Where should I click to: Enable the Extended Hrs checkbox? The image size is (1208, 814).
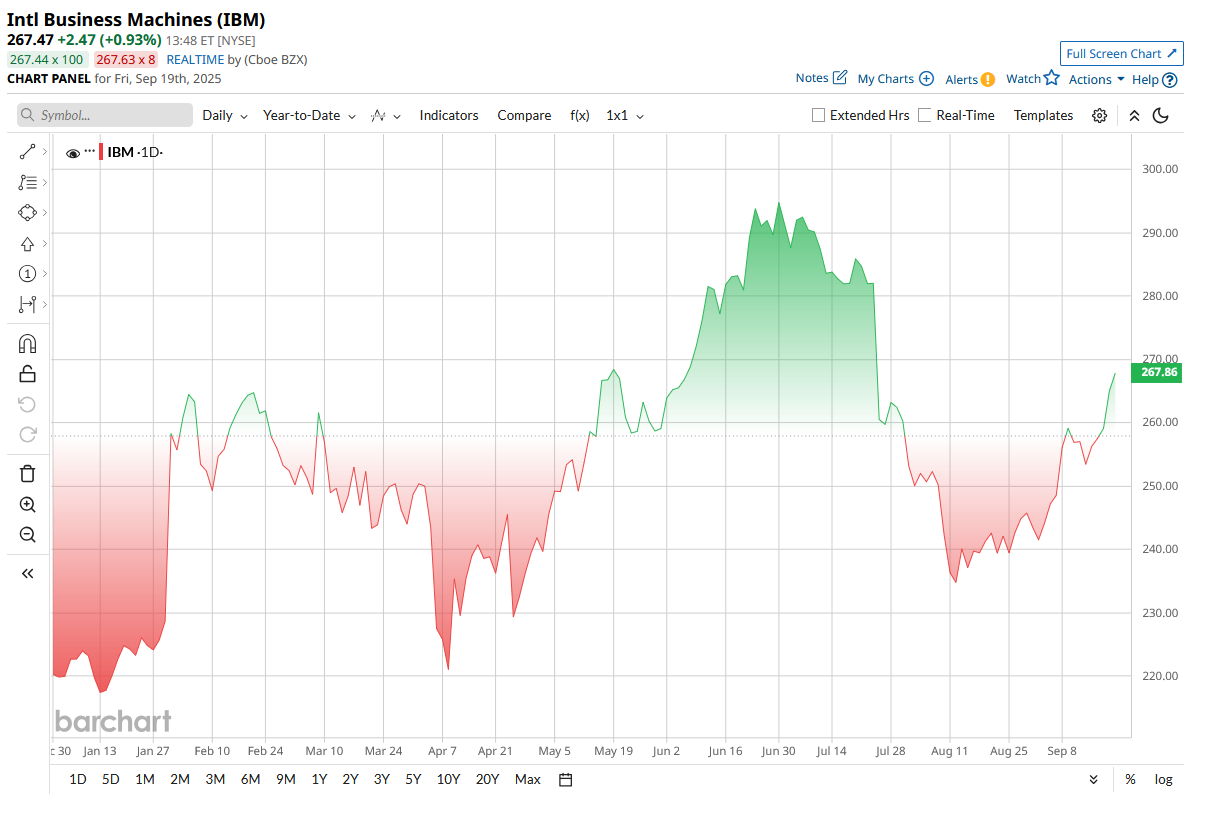click(x=818, y=115)
